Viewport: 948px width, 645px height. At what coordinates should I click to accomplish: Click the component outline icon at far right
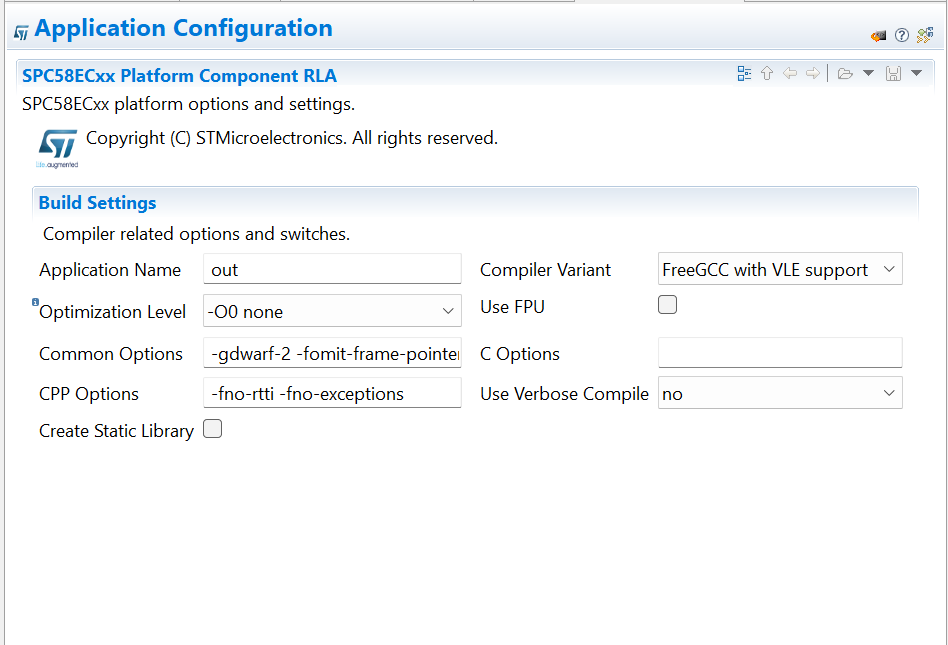(925, 35)
